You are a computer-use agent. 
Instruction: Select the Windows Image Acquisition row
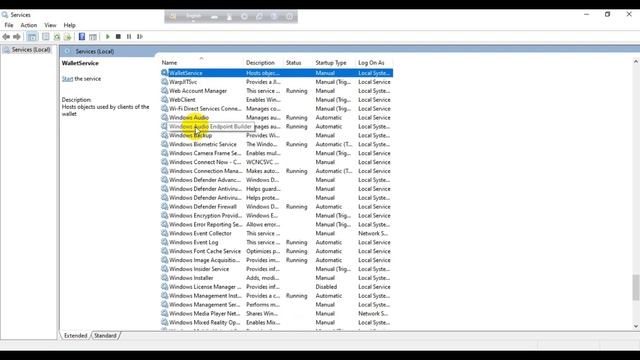[x=276, y=260]
